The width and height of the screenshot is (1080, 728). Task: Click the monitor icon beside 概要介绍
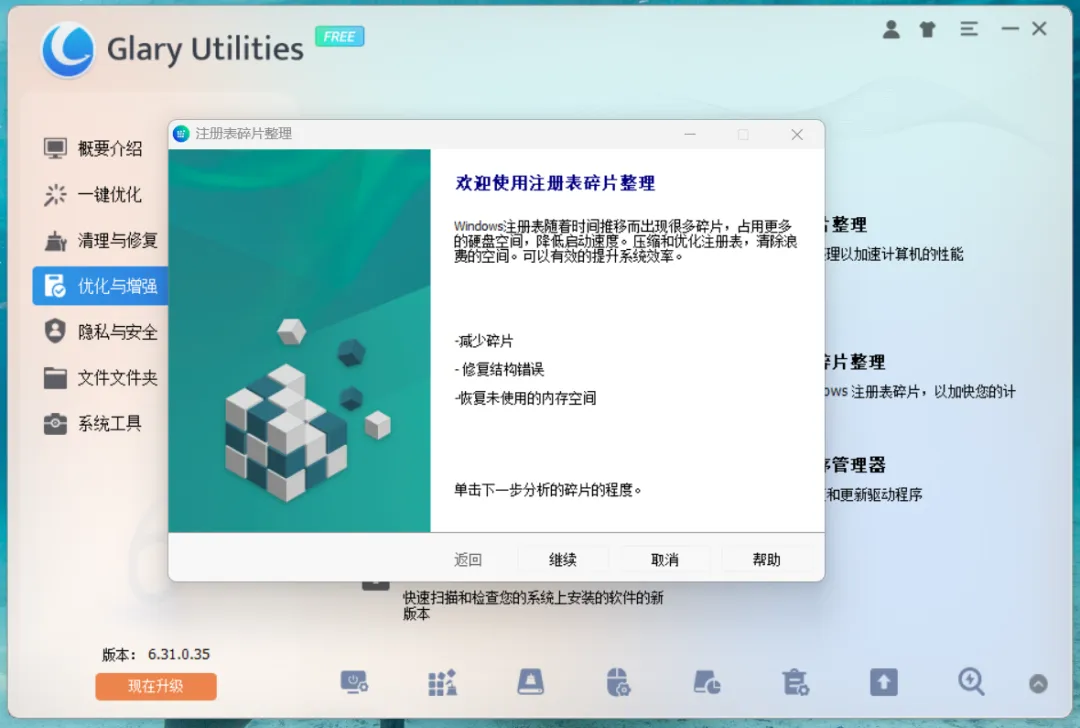[x=55, y=148]
